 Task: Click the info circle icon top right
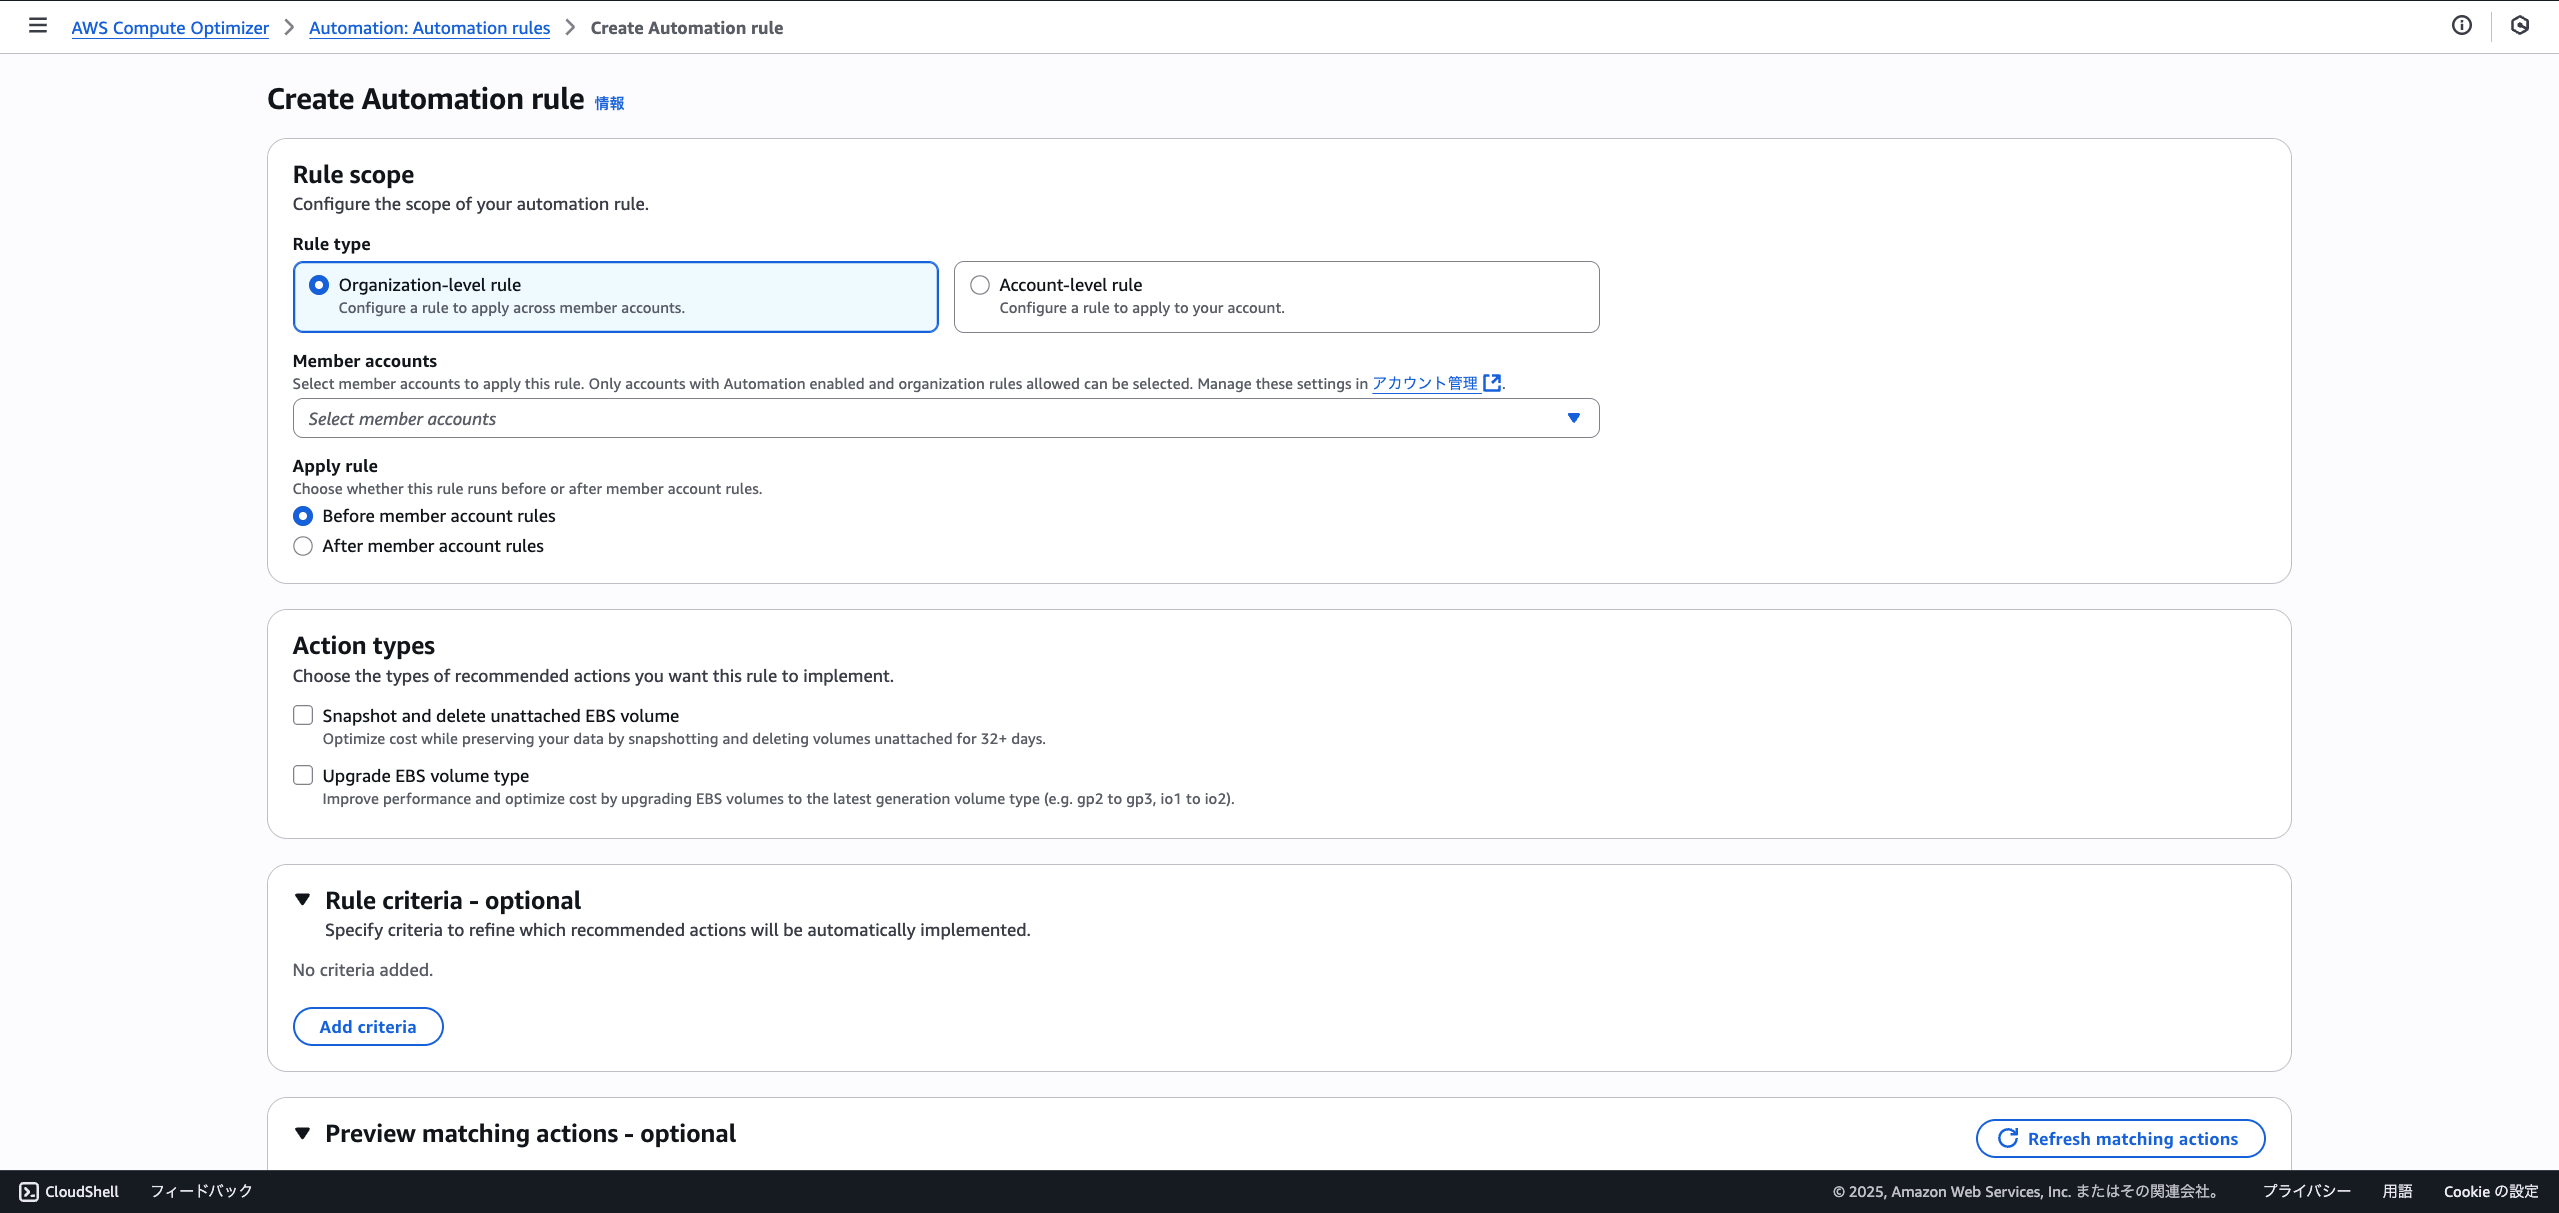[2461, 26]
